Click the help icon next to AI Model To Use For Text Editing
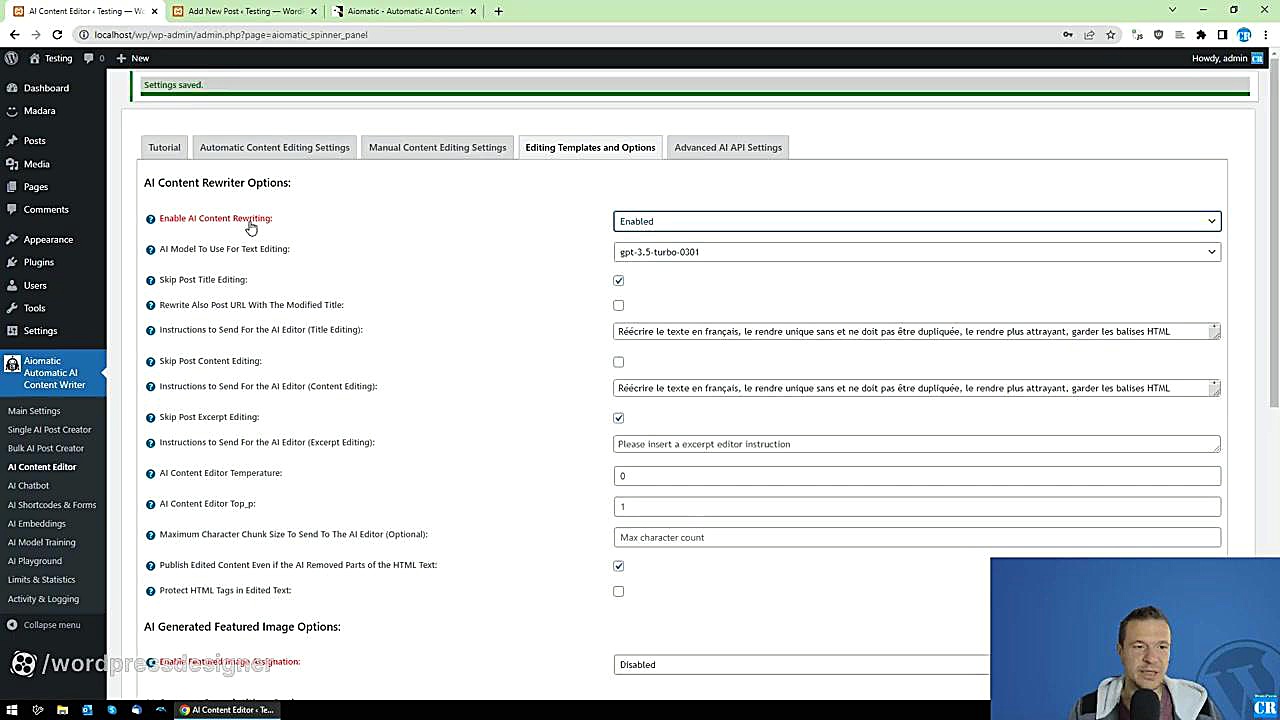The height and width of the screenshot is (720, 1280). point(151,250)
